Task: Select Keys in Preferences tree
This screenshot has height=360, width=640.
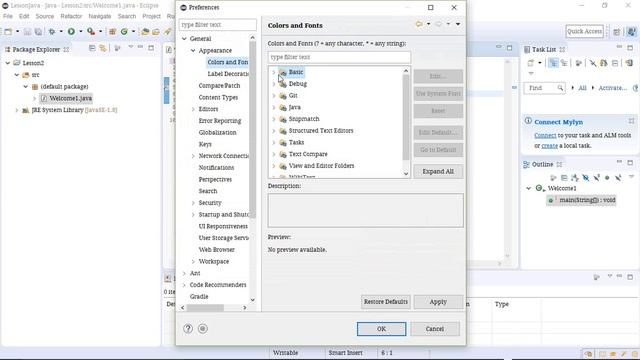Action: tap(205, 144)
